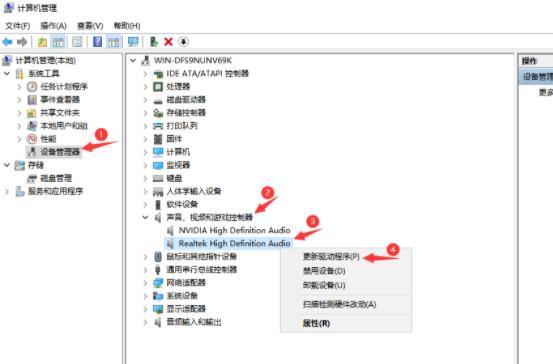Expand the 磁盘驱动器 category
The width and height of the screenshot is (553, 364).
(x=145, y=100)
